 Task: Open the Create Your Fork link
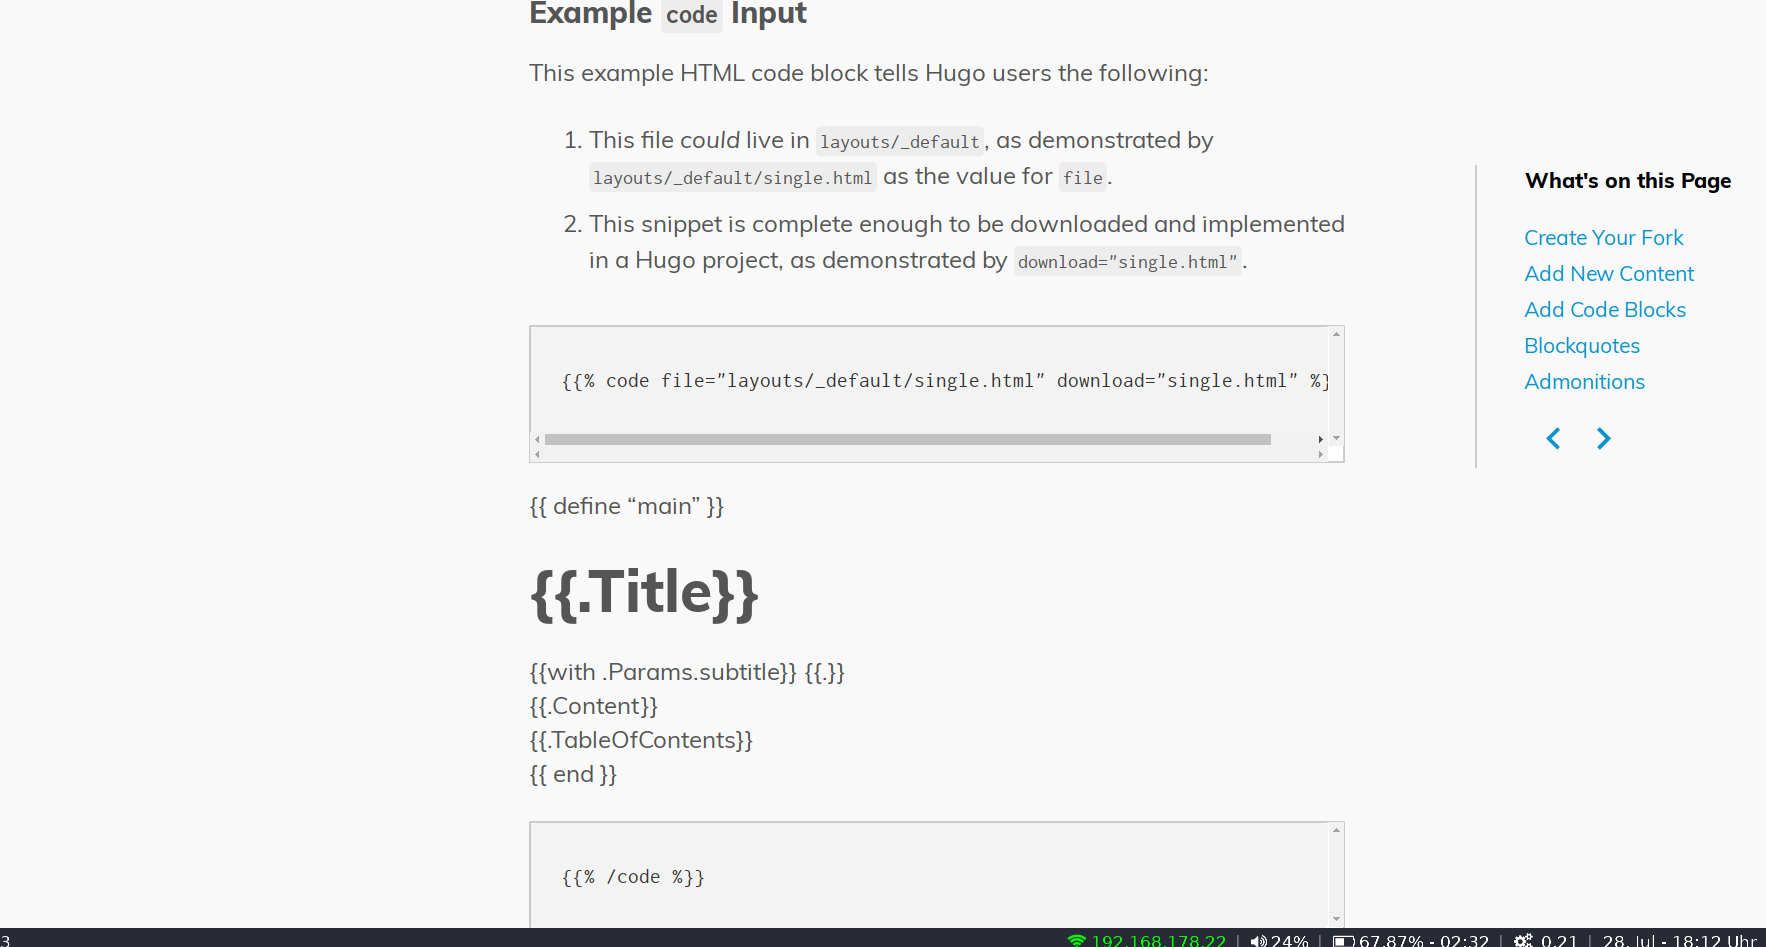tap(1604, 237)
